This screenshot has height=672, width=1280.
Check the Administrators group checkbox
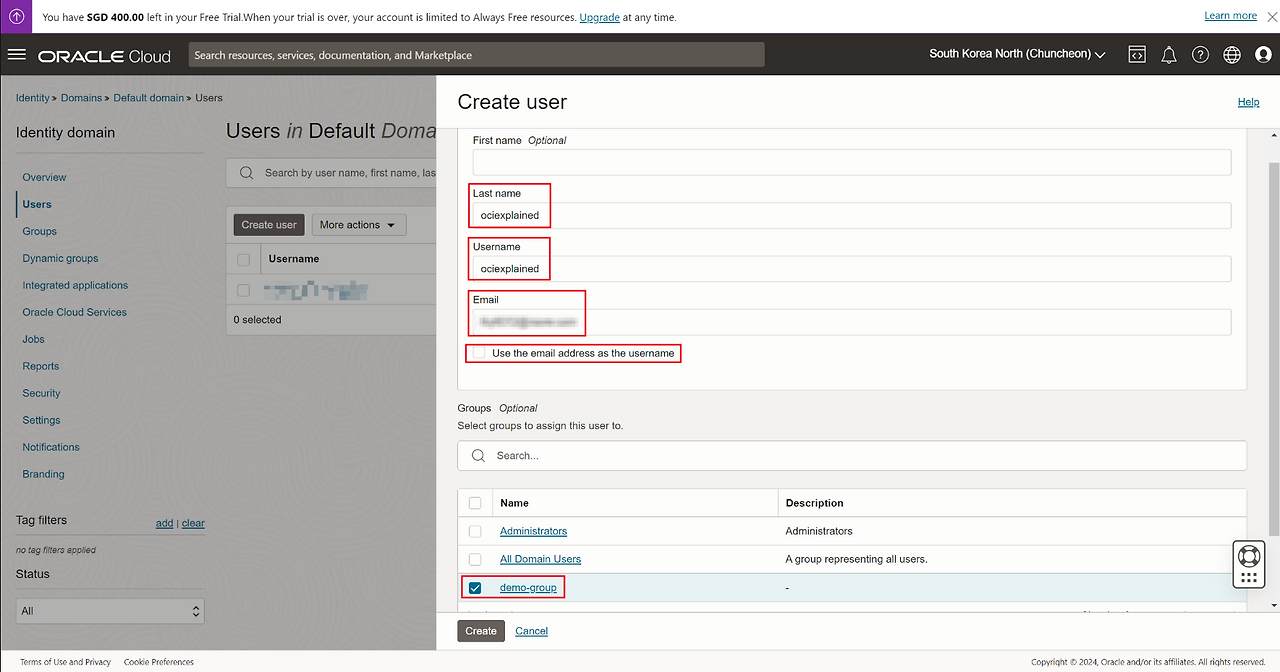coord(475,531)
